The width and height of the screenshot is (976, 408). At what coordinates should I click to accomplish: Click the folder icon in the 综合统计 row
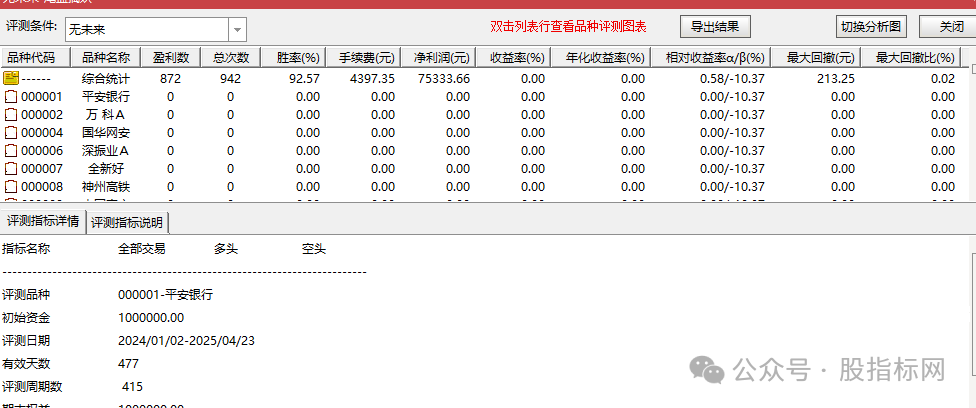[x=11, y=78]
